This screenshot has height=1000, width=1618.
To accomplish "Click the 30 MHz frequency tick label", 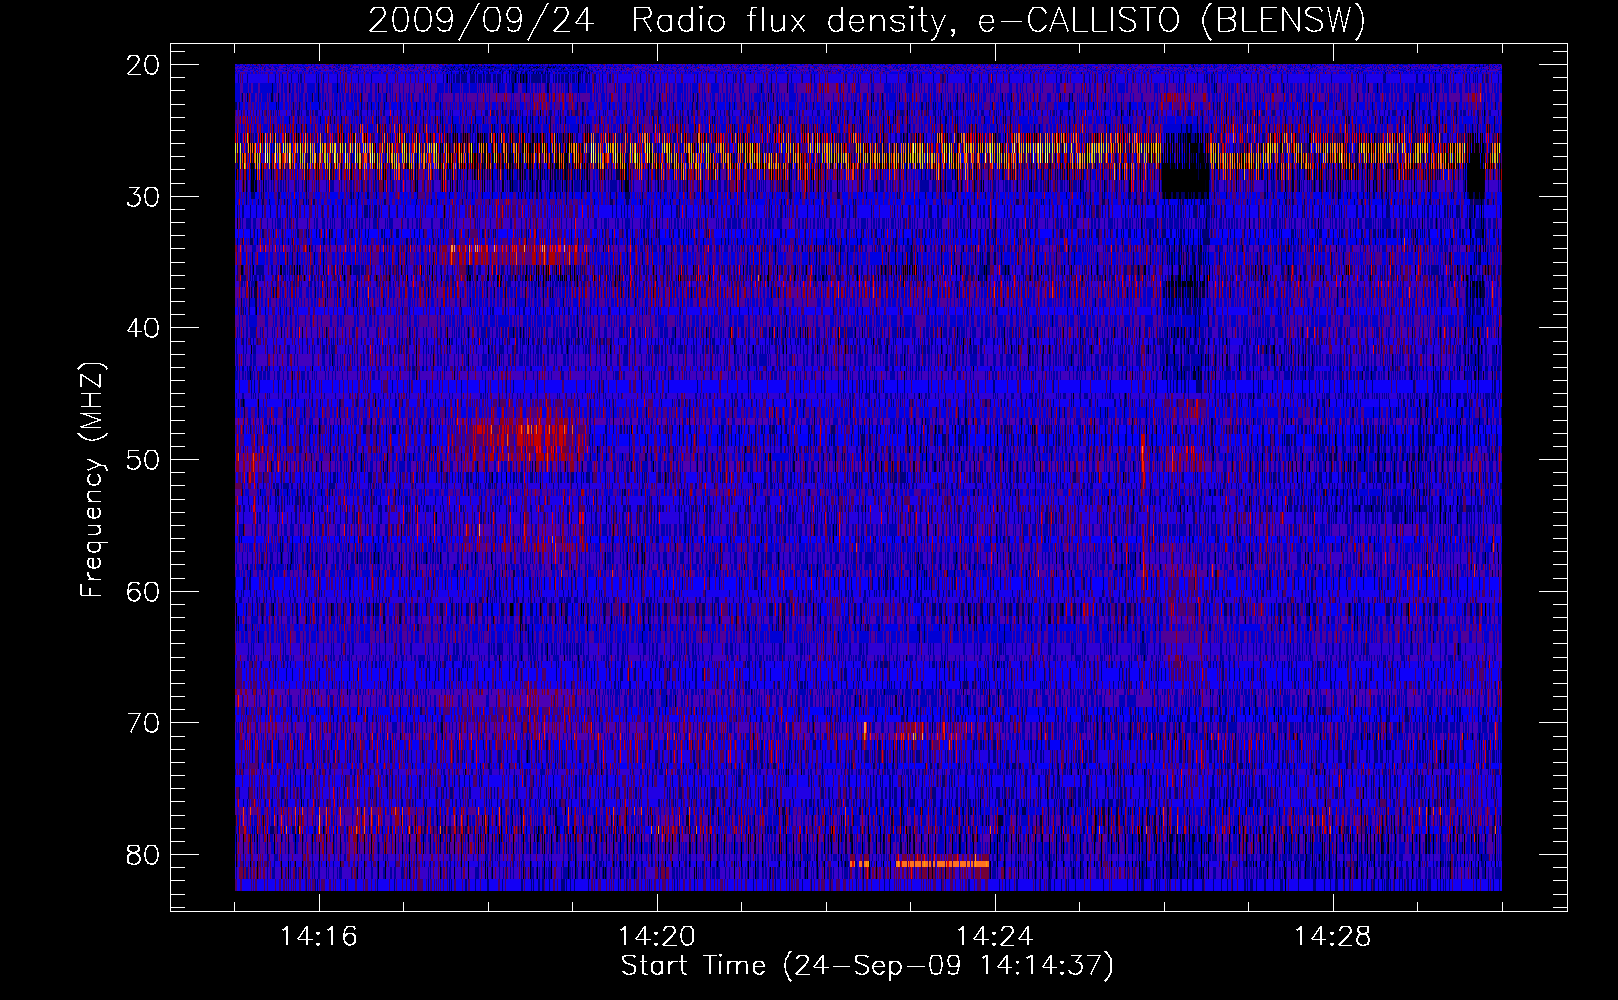I will pos(144,197).
